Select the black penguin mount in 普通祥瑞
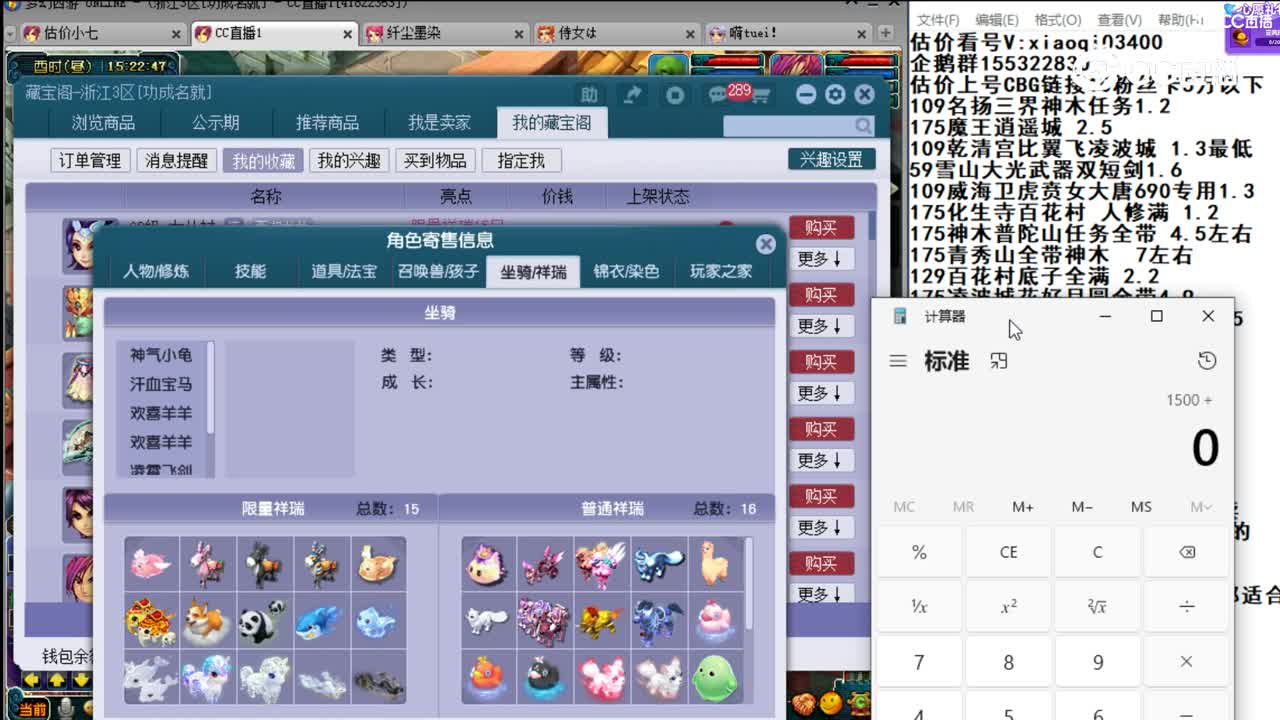Screen dimensions: 1280x720 545,678
